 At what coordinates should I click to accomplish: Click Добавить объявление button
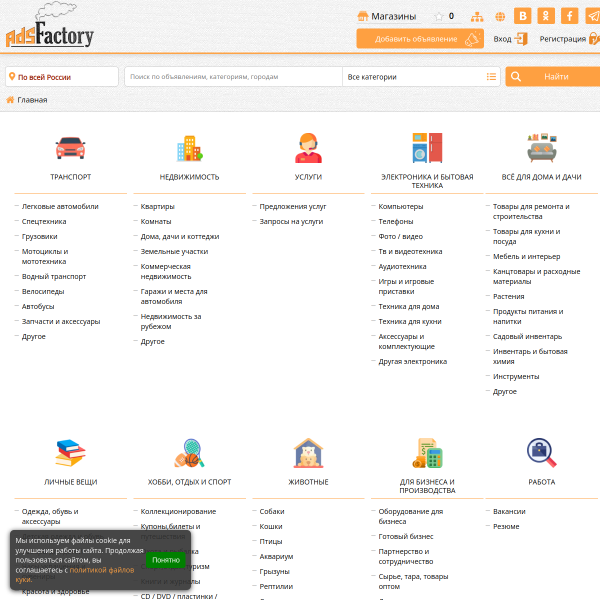click(x=420, y=39)
